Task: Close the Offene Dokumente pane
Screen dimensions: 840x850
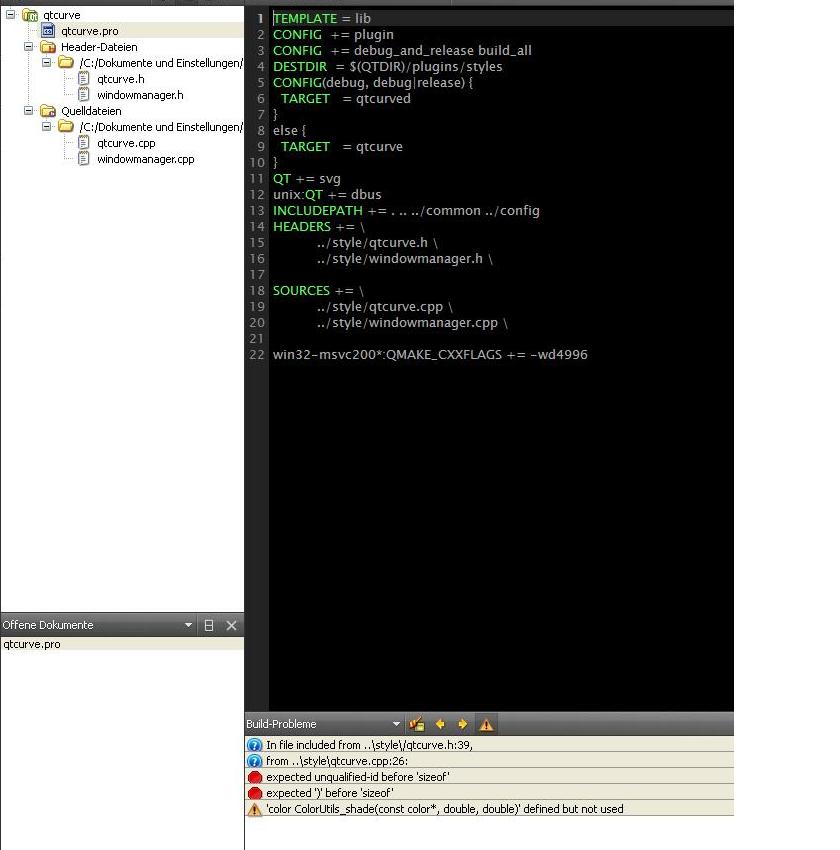Action: (231, 626)
